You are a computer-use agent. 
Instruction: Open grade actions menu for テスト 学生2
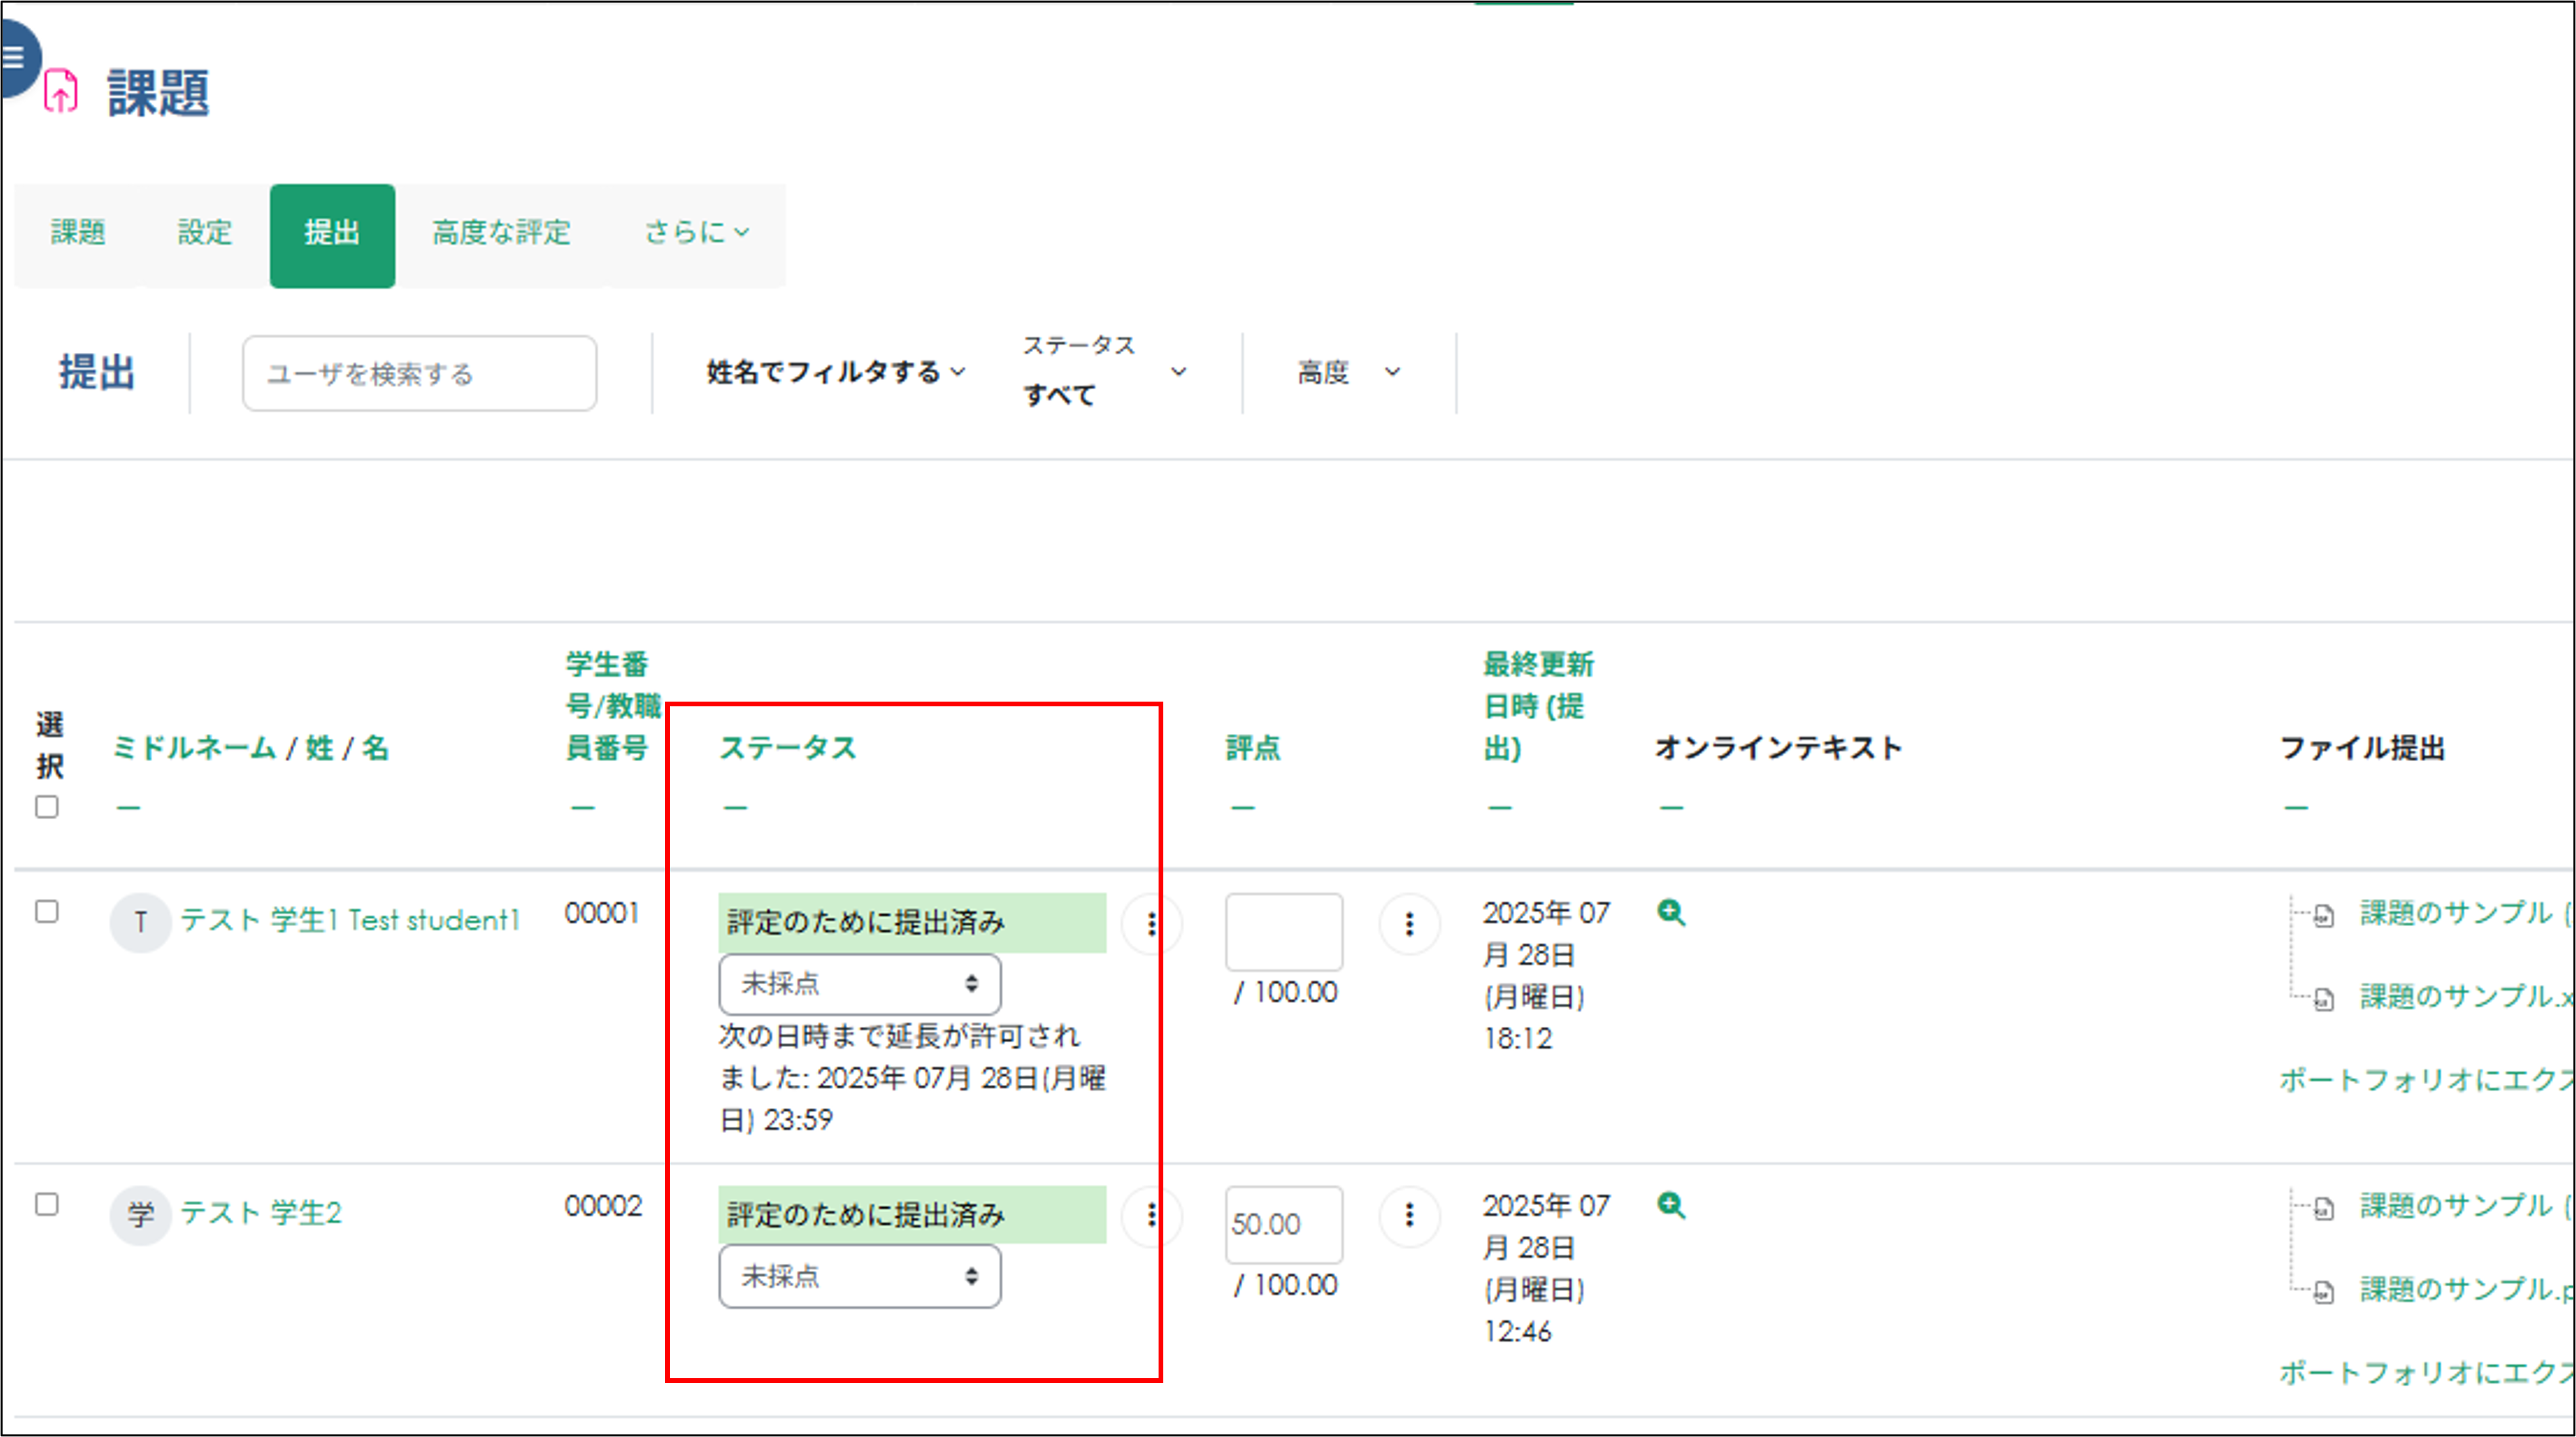click(x=1409, y=1215)
